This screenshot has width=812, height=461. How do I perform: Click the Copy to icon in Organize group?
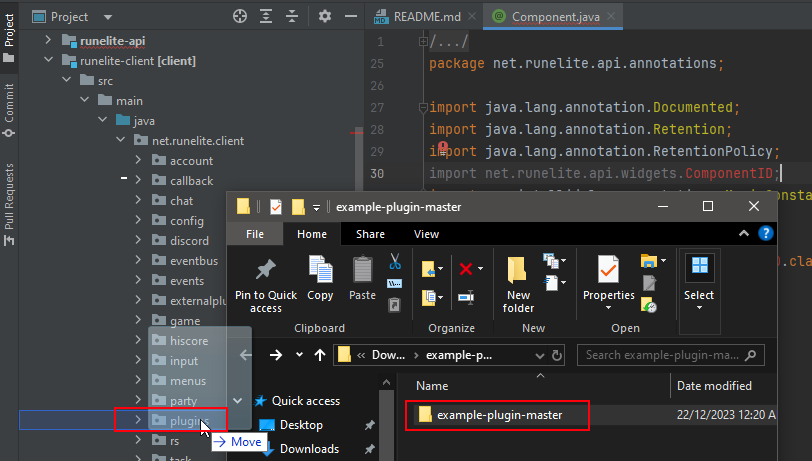coord(432,297)
